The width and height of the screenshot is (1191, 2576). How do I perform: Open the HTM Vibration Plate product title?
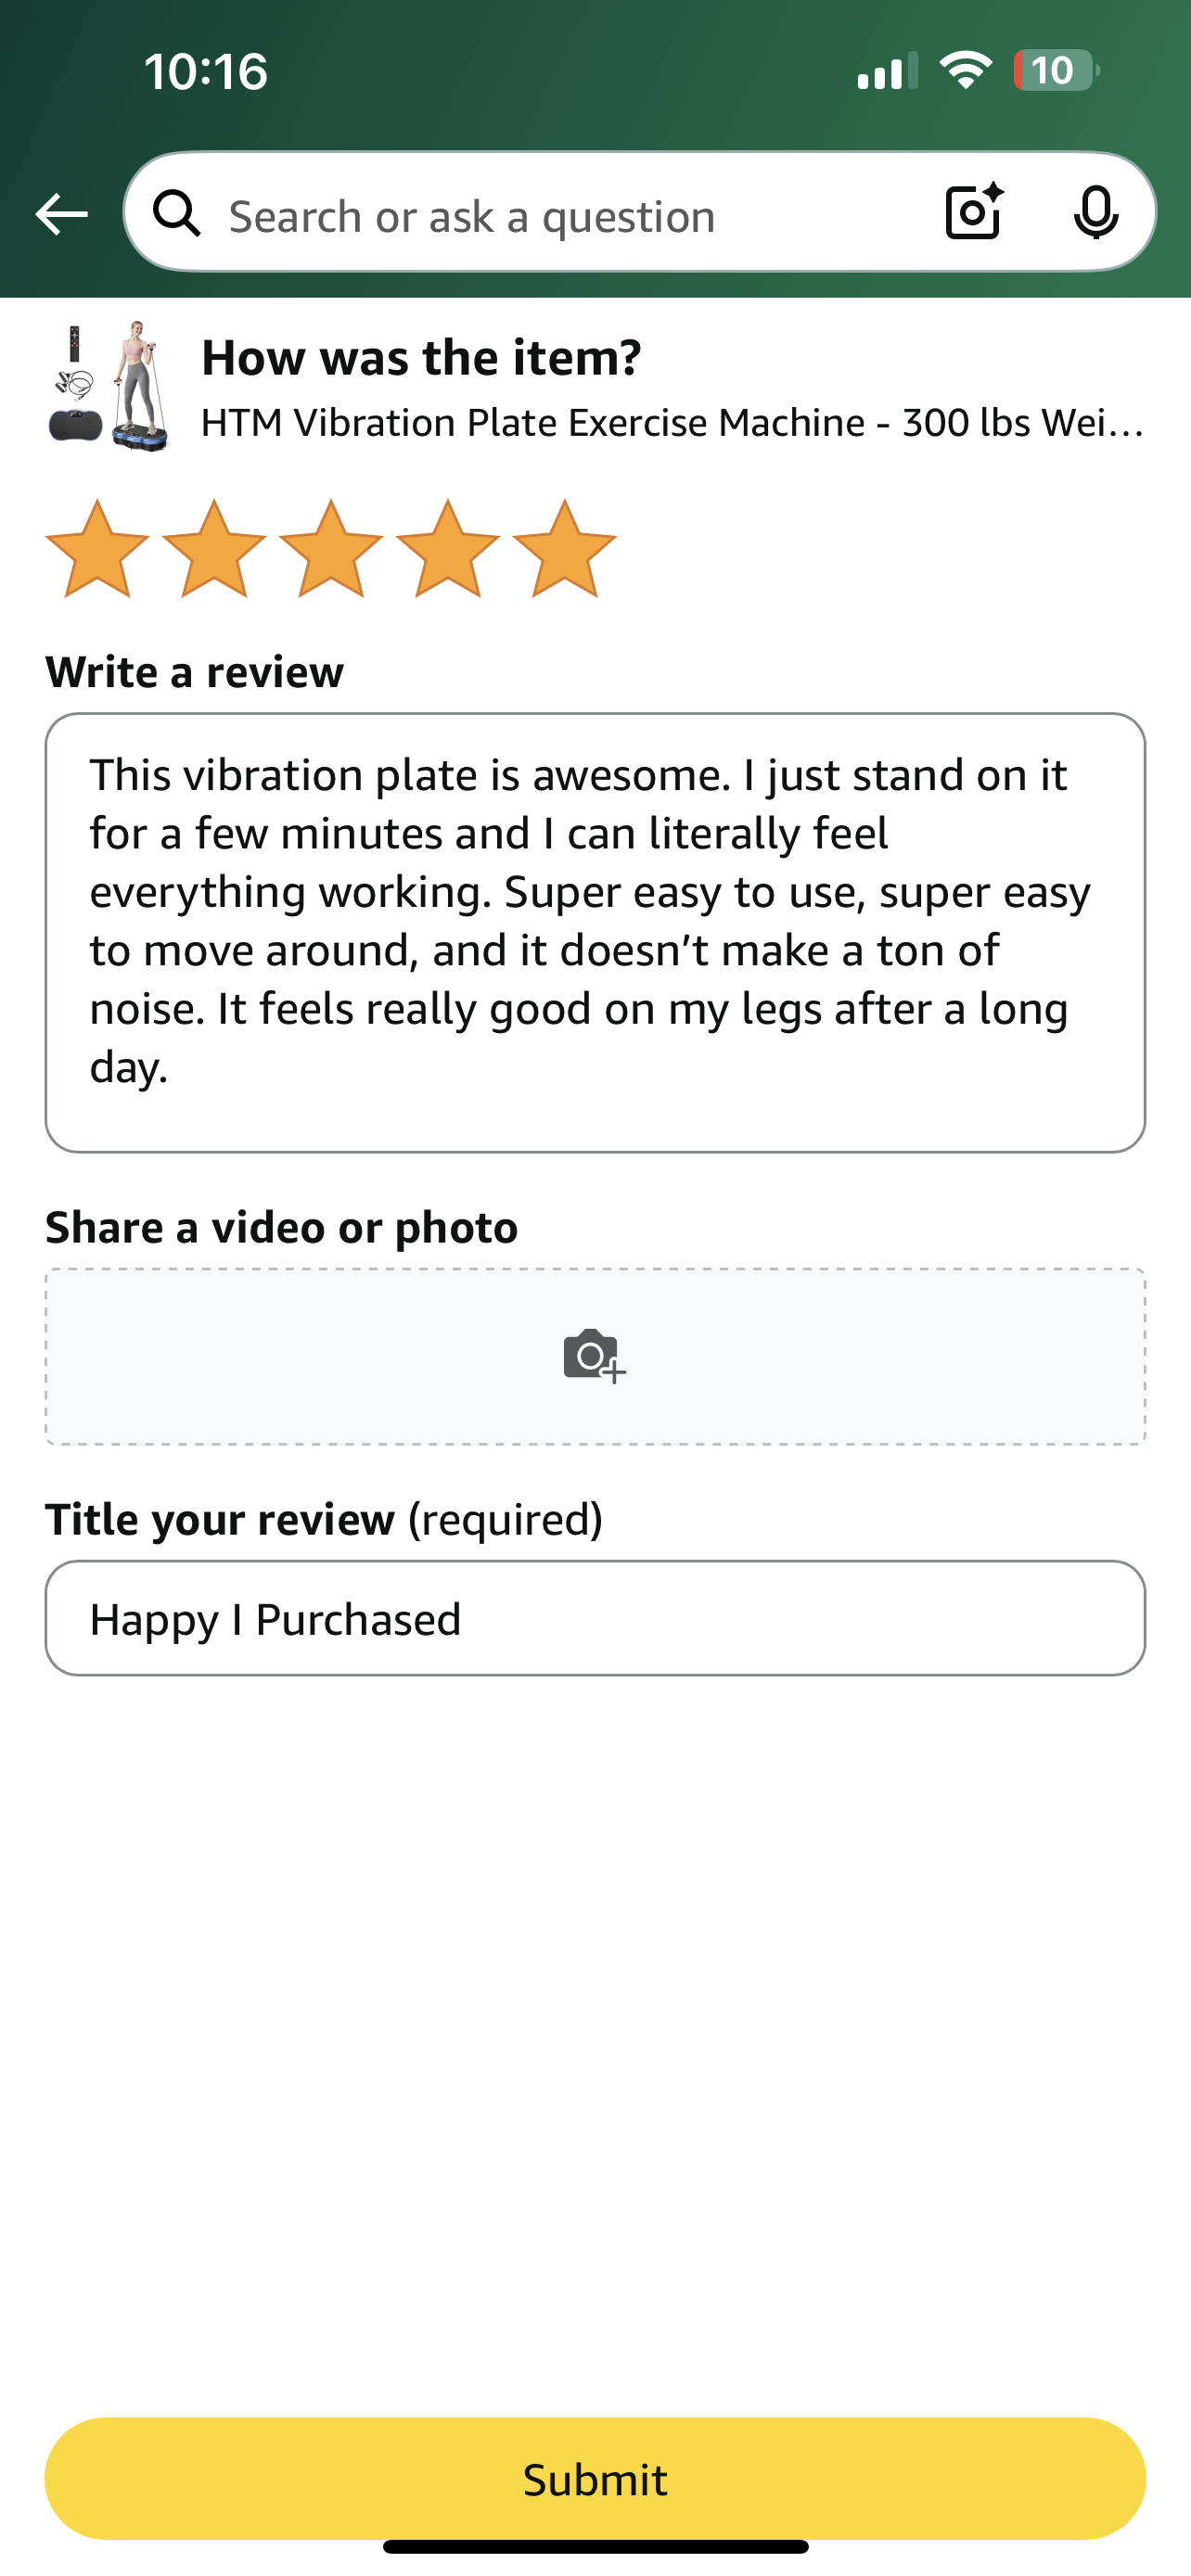tap(672, 423)
